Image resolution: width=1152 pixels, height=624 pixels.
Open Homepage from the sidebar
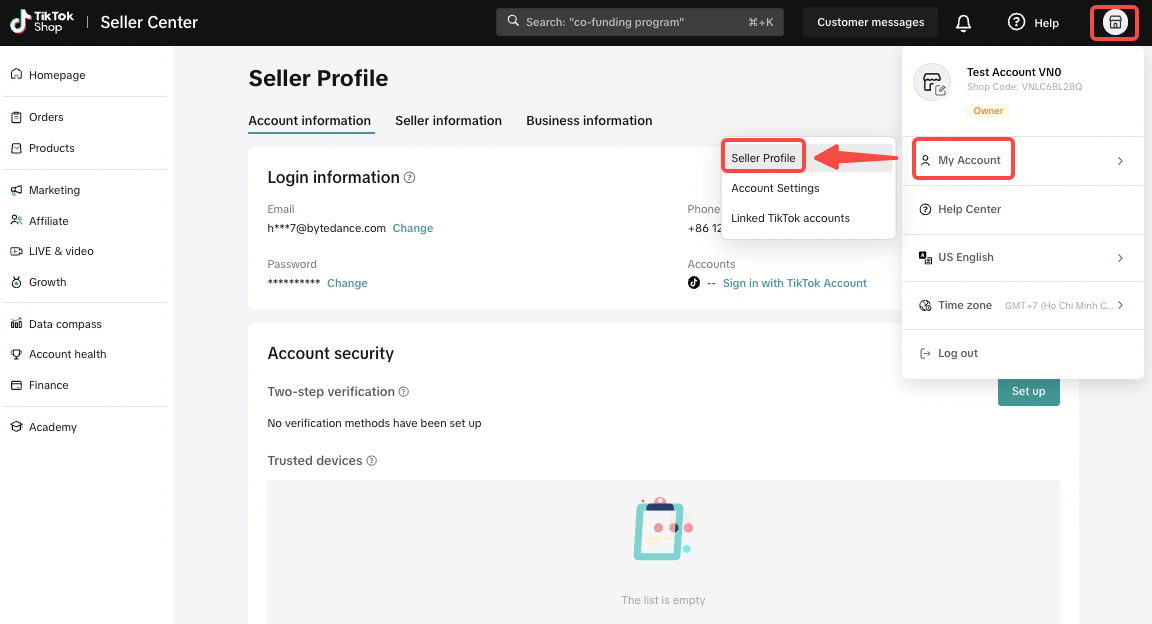pyautogui.click(x=57, y=75)
